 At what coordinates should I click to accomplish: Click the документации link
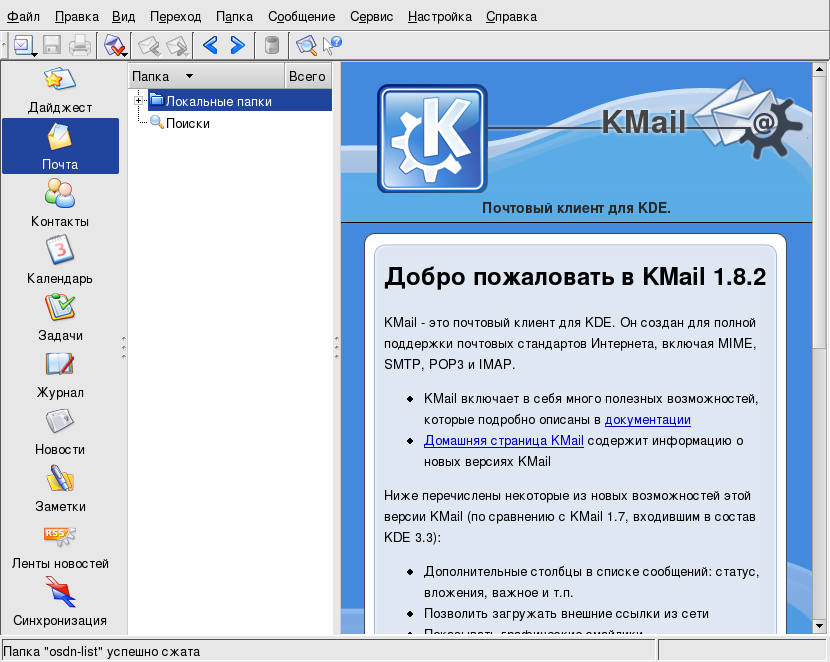click(x=647, y=420)
